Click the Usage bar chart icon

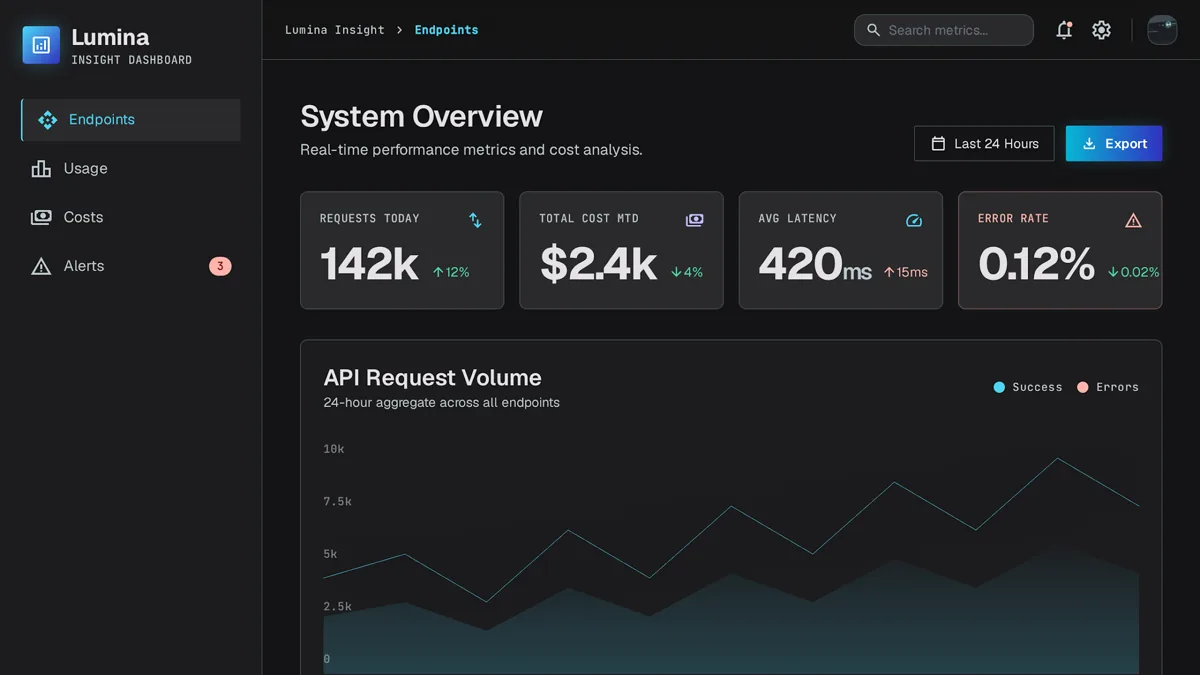pyautogui.click(x=41, y=169)
